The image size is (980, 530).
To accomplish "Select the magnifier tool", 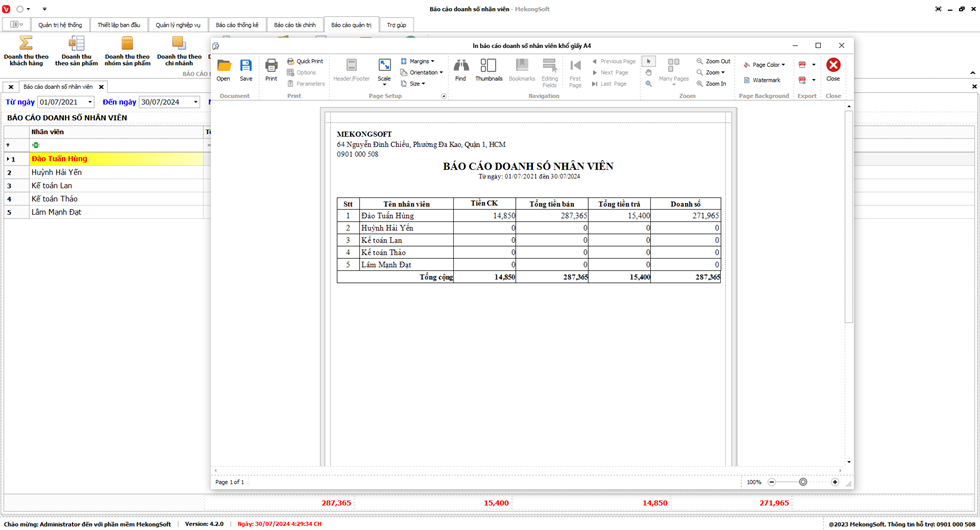I will click(649, 84).
